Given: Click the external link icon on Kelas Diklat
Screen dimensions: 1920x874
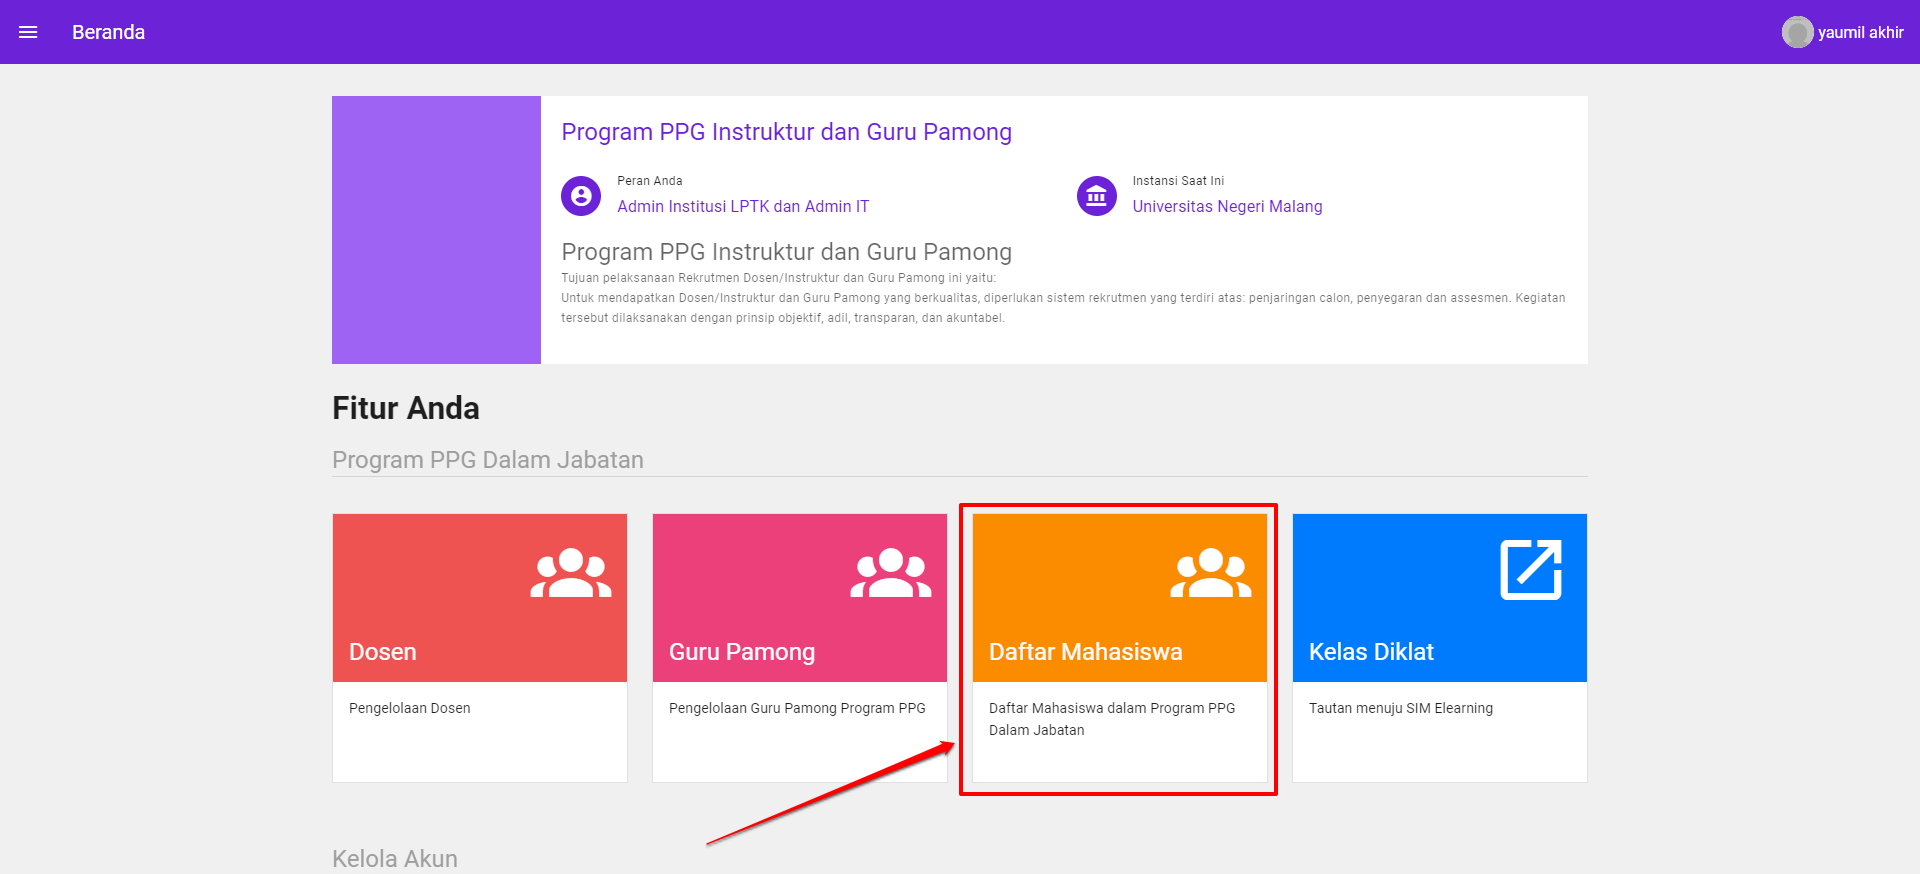Looking at the screenshot, I should tap(1531, 570).
